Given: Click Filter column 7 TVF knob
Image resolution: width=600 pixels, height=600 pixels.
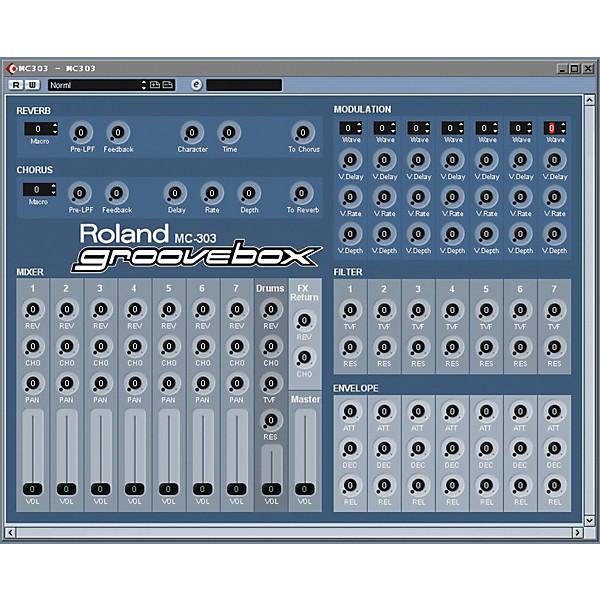Looking at the screenshot, I should pos(554,310).
